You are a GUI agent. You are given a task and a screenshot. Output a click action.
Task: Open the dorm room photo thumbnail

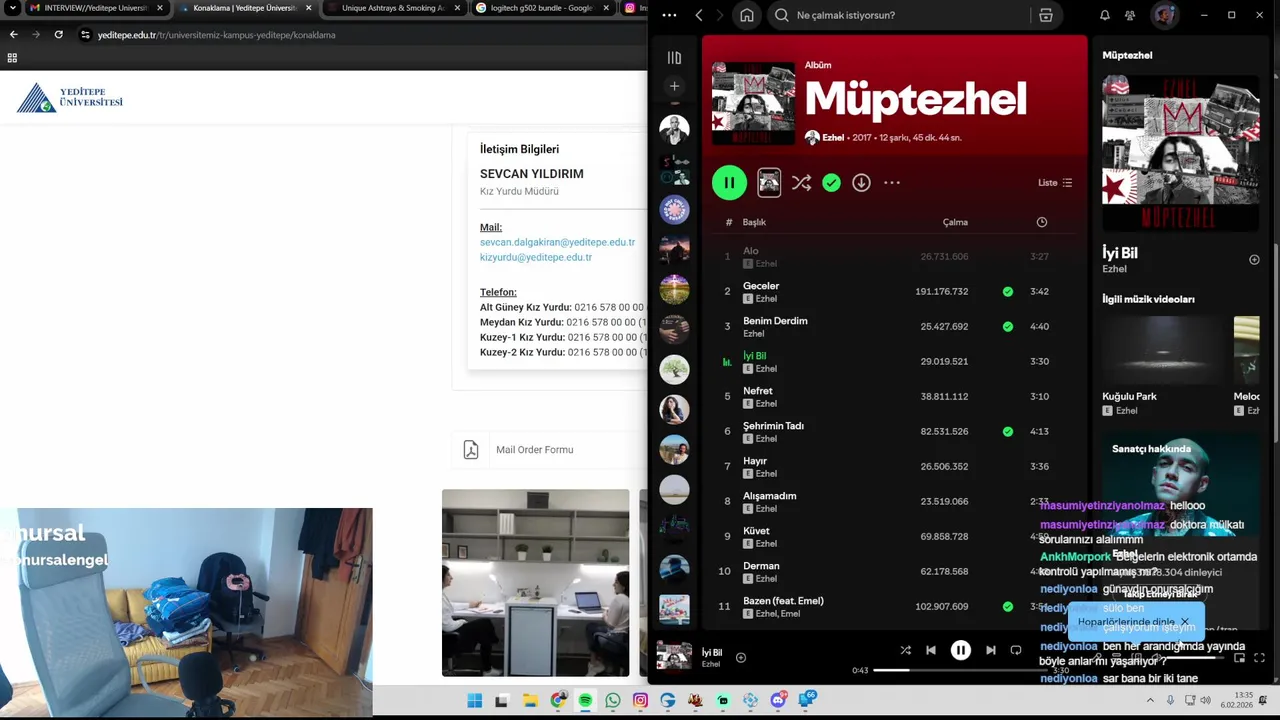[535, 582]
